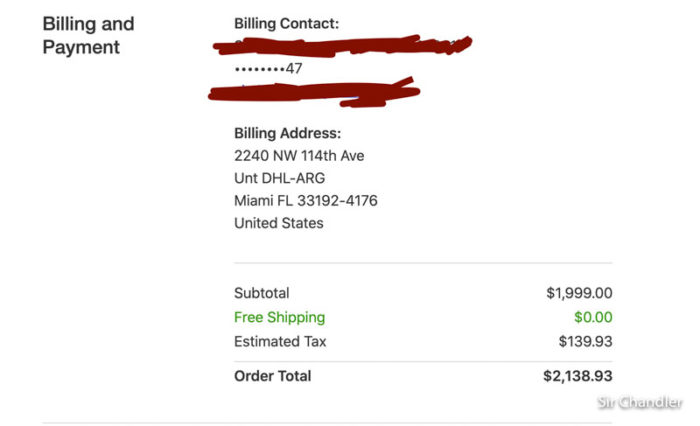Select the Billing Contact label
This screenshot has height=426, width=700.
click(x=287, y=24)
